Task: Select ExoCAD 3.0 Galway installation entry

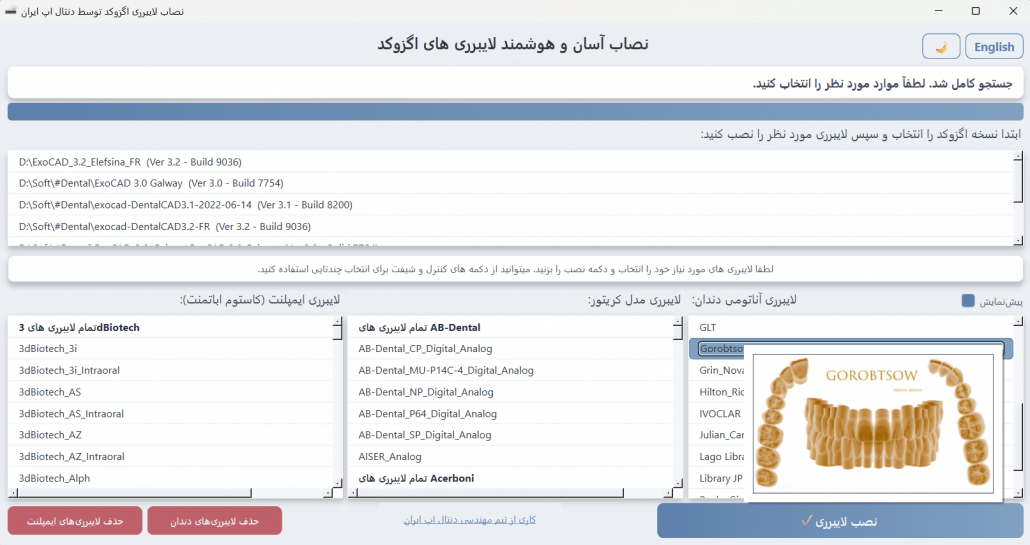Action: point(150,183)
